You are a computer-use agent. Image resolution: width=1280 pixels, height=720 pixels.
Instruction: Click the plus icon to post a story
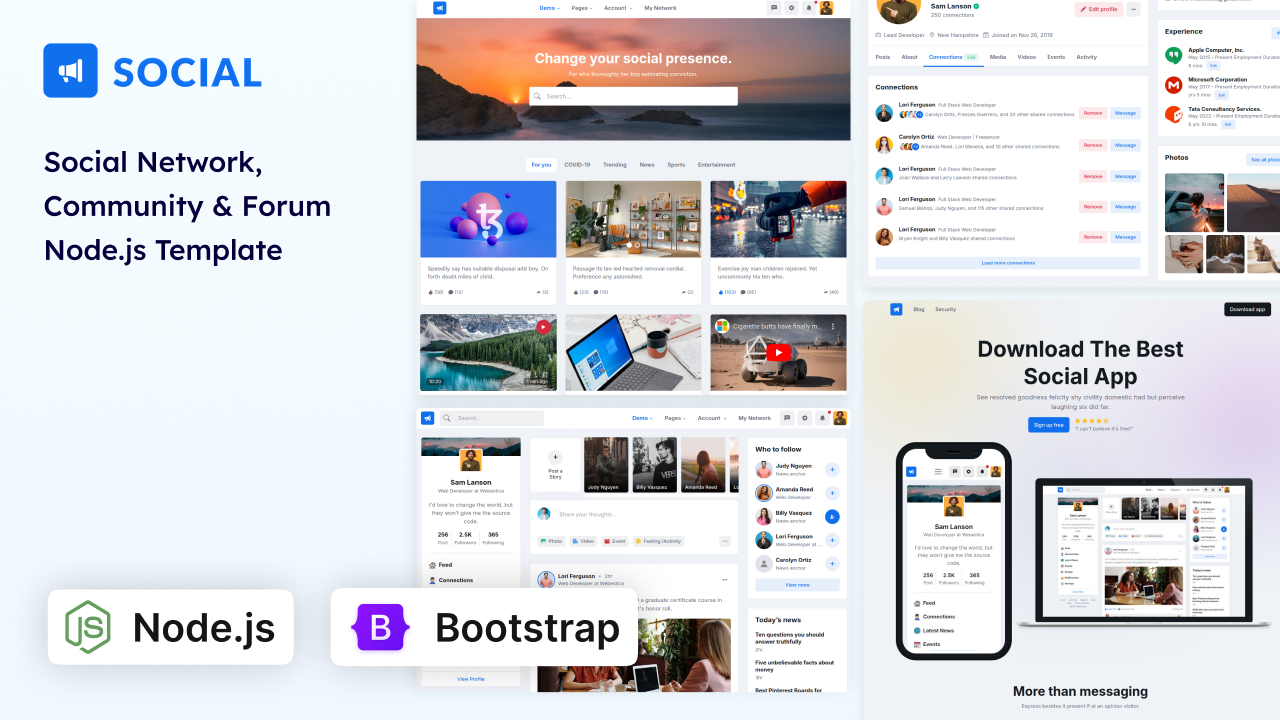tap(555, 457)
